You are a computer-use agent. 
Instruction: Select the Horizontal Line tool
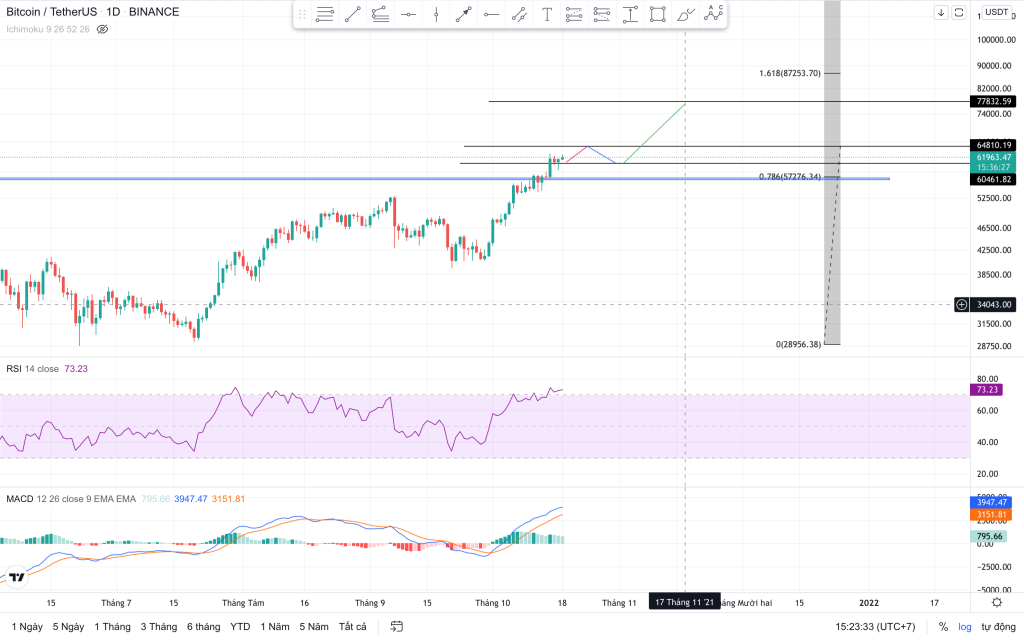tap(407, 14)
